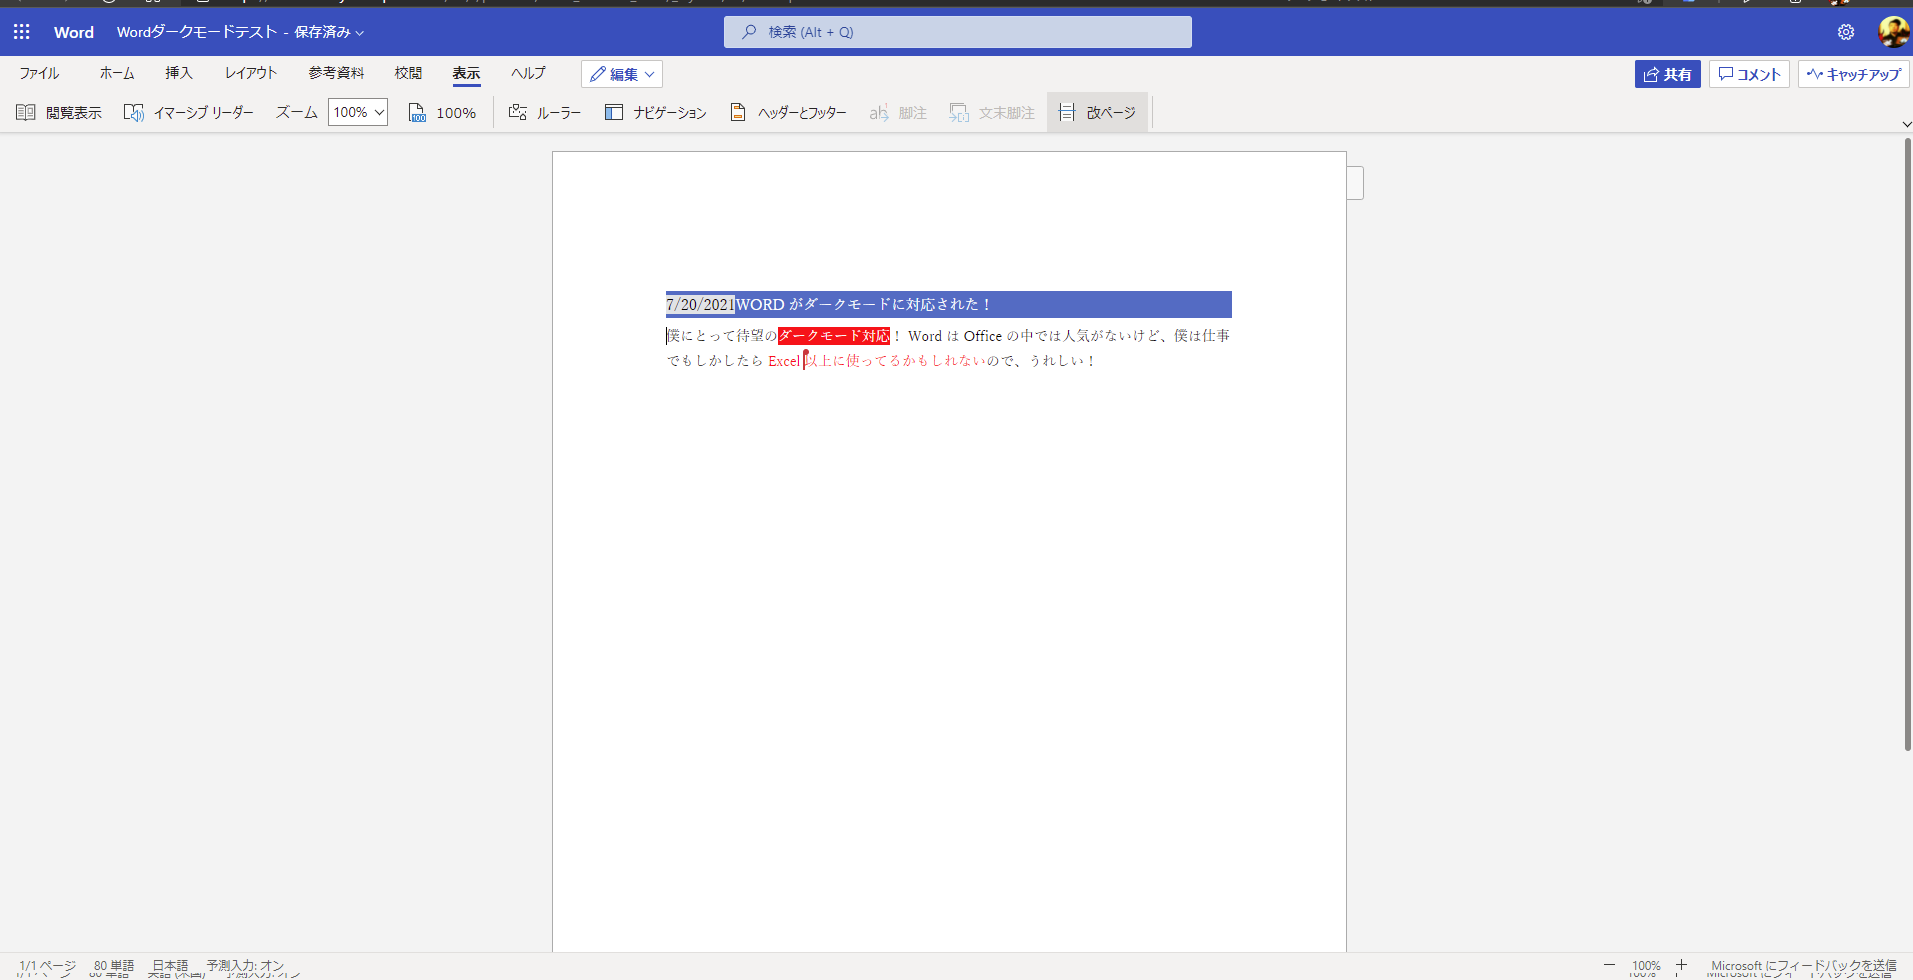Switch to the 参考資料 tab
Viewport: 1913px width, 980px height.
click(336, 73)
